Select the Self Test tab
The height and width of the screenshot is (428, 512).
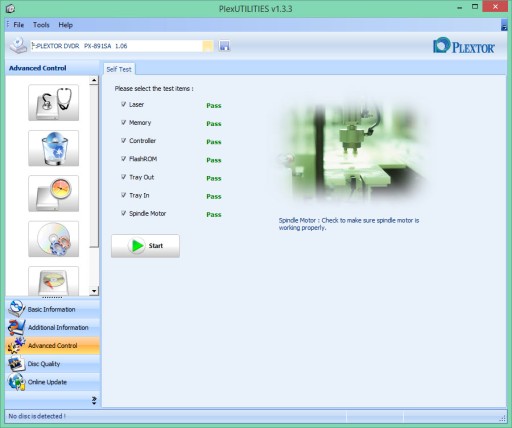tap(119, 69)
